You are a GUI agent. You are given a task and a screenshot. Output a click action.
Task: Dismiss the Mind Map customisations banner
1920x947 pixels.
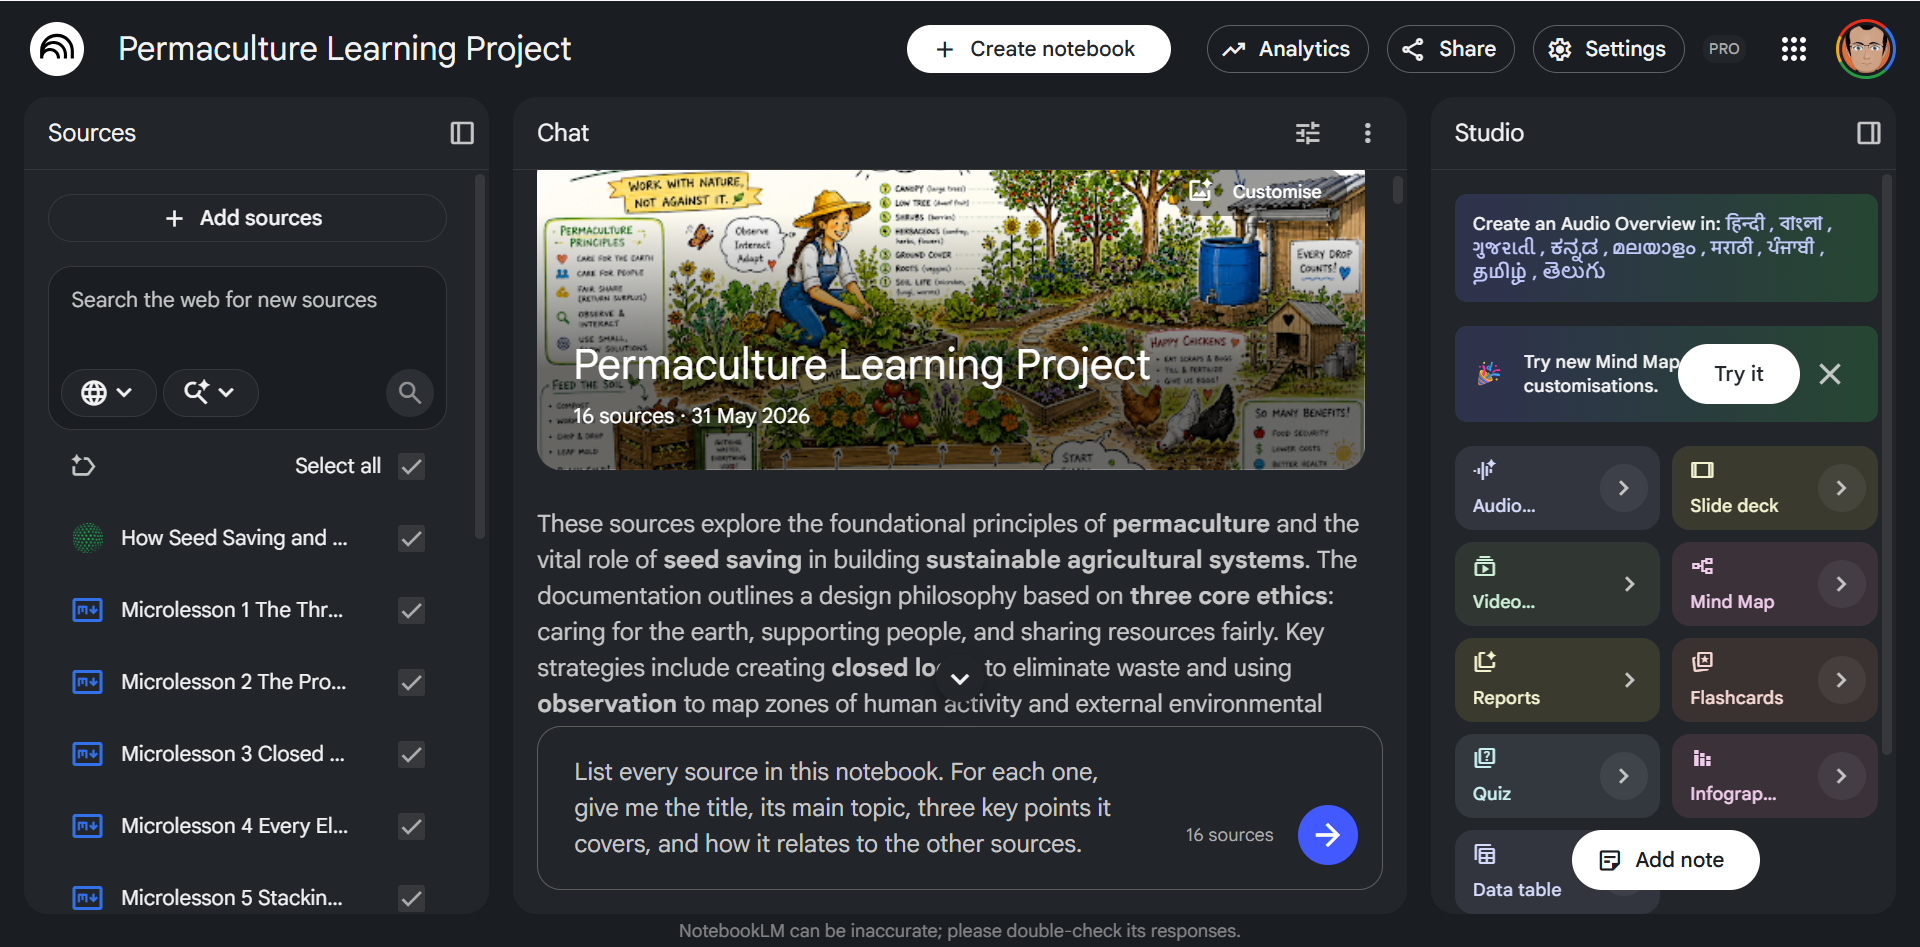click(1830, 374)
